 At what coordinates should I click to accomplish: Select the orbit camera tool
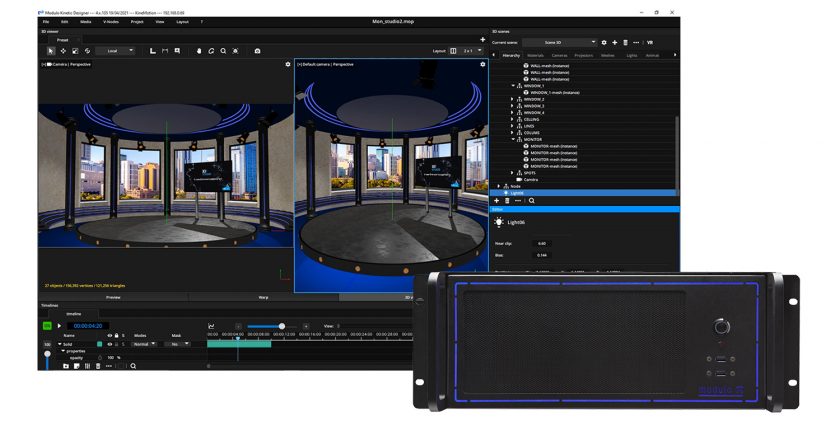211,51
